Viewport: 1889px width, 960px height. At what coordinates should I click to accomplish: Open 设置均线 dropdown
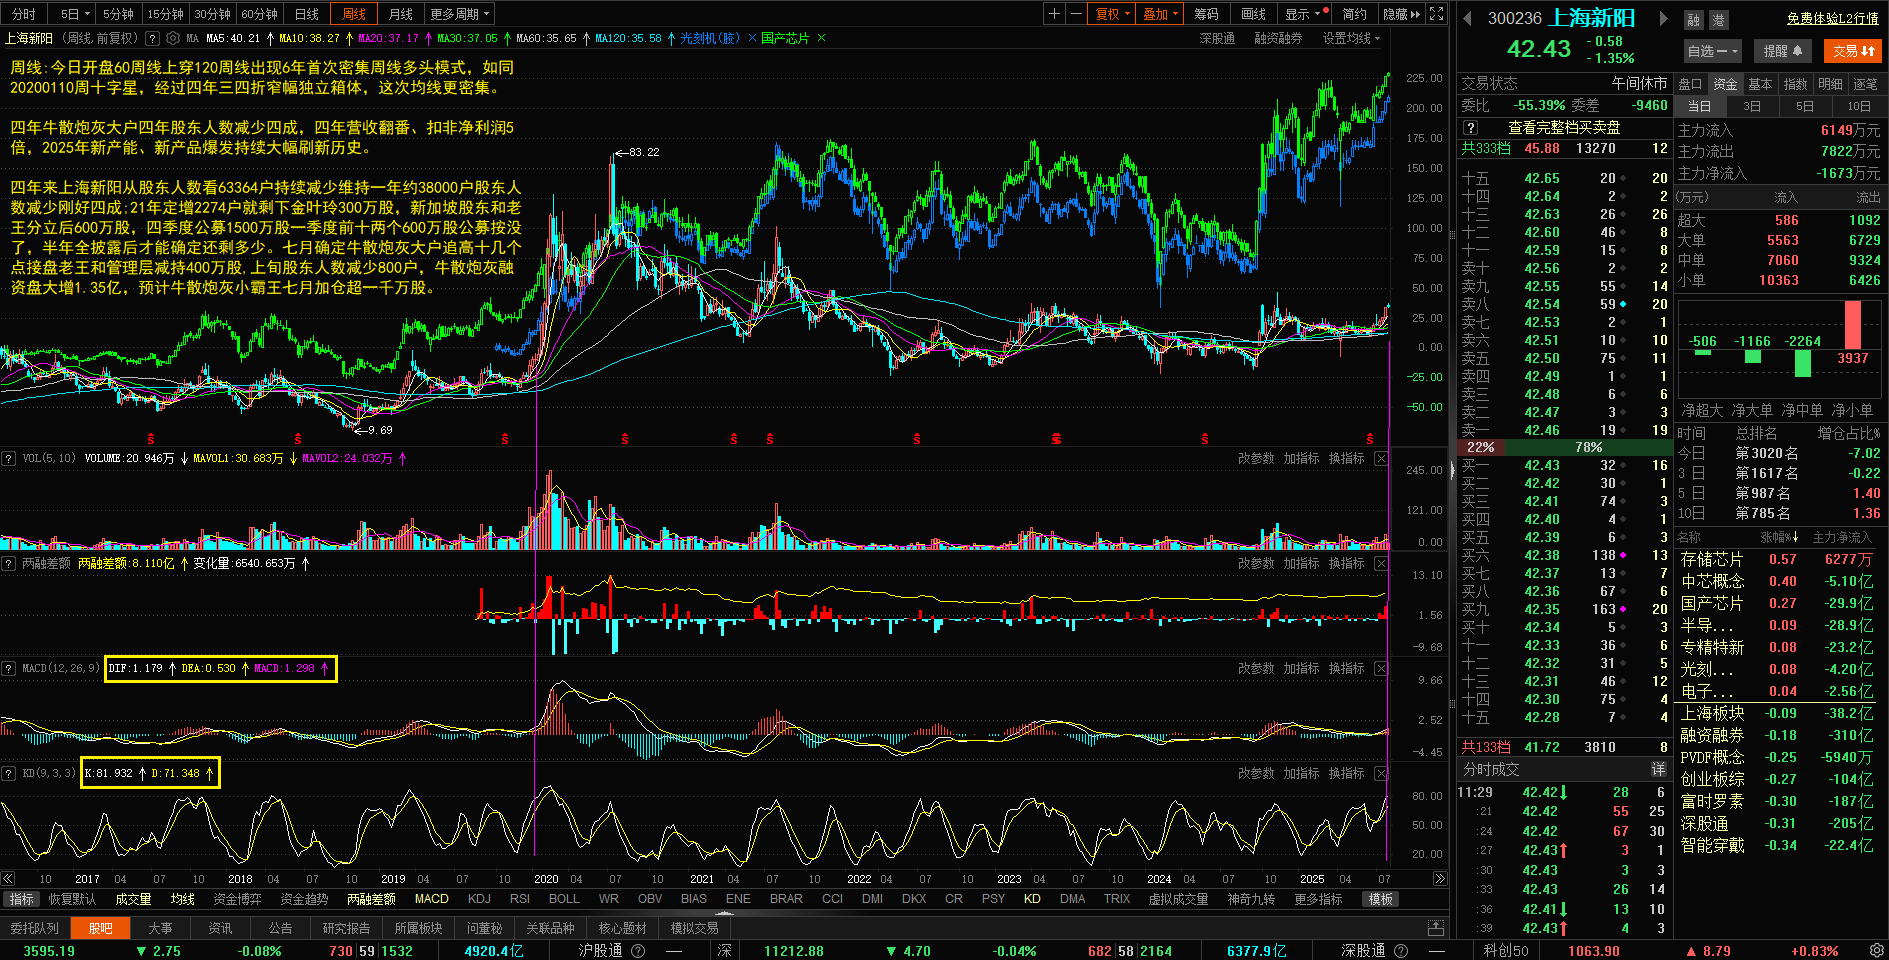click(x=1351, y=38)
